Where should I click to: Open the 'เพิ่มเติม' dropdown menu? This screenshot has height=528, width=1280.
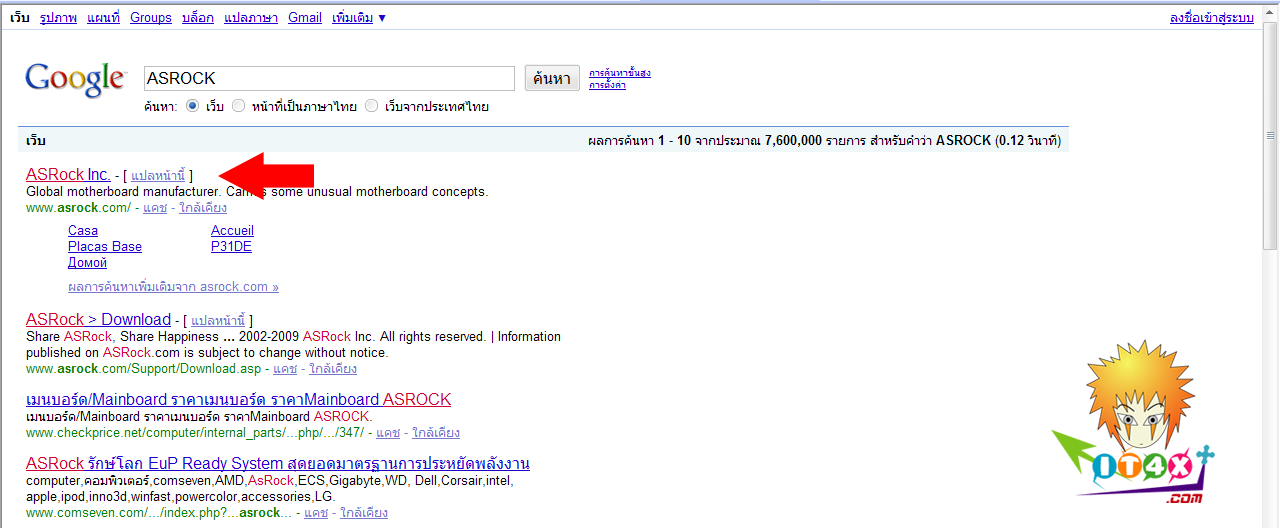pyautogui.click(x=359, y=18)
